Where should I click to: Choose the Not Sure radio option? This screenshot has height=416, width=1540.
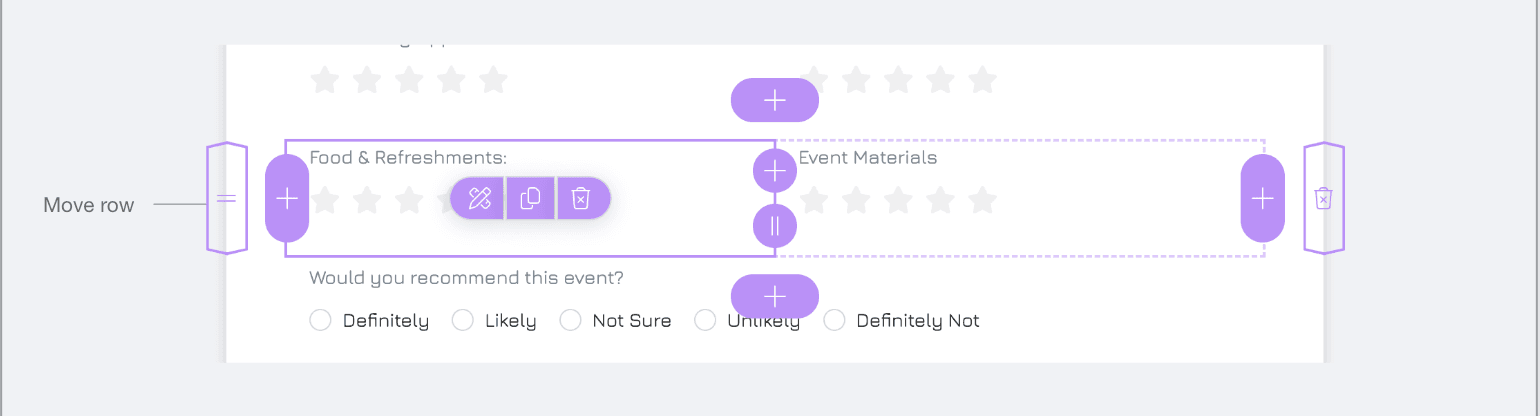tap(570, 320)
